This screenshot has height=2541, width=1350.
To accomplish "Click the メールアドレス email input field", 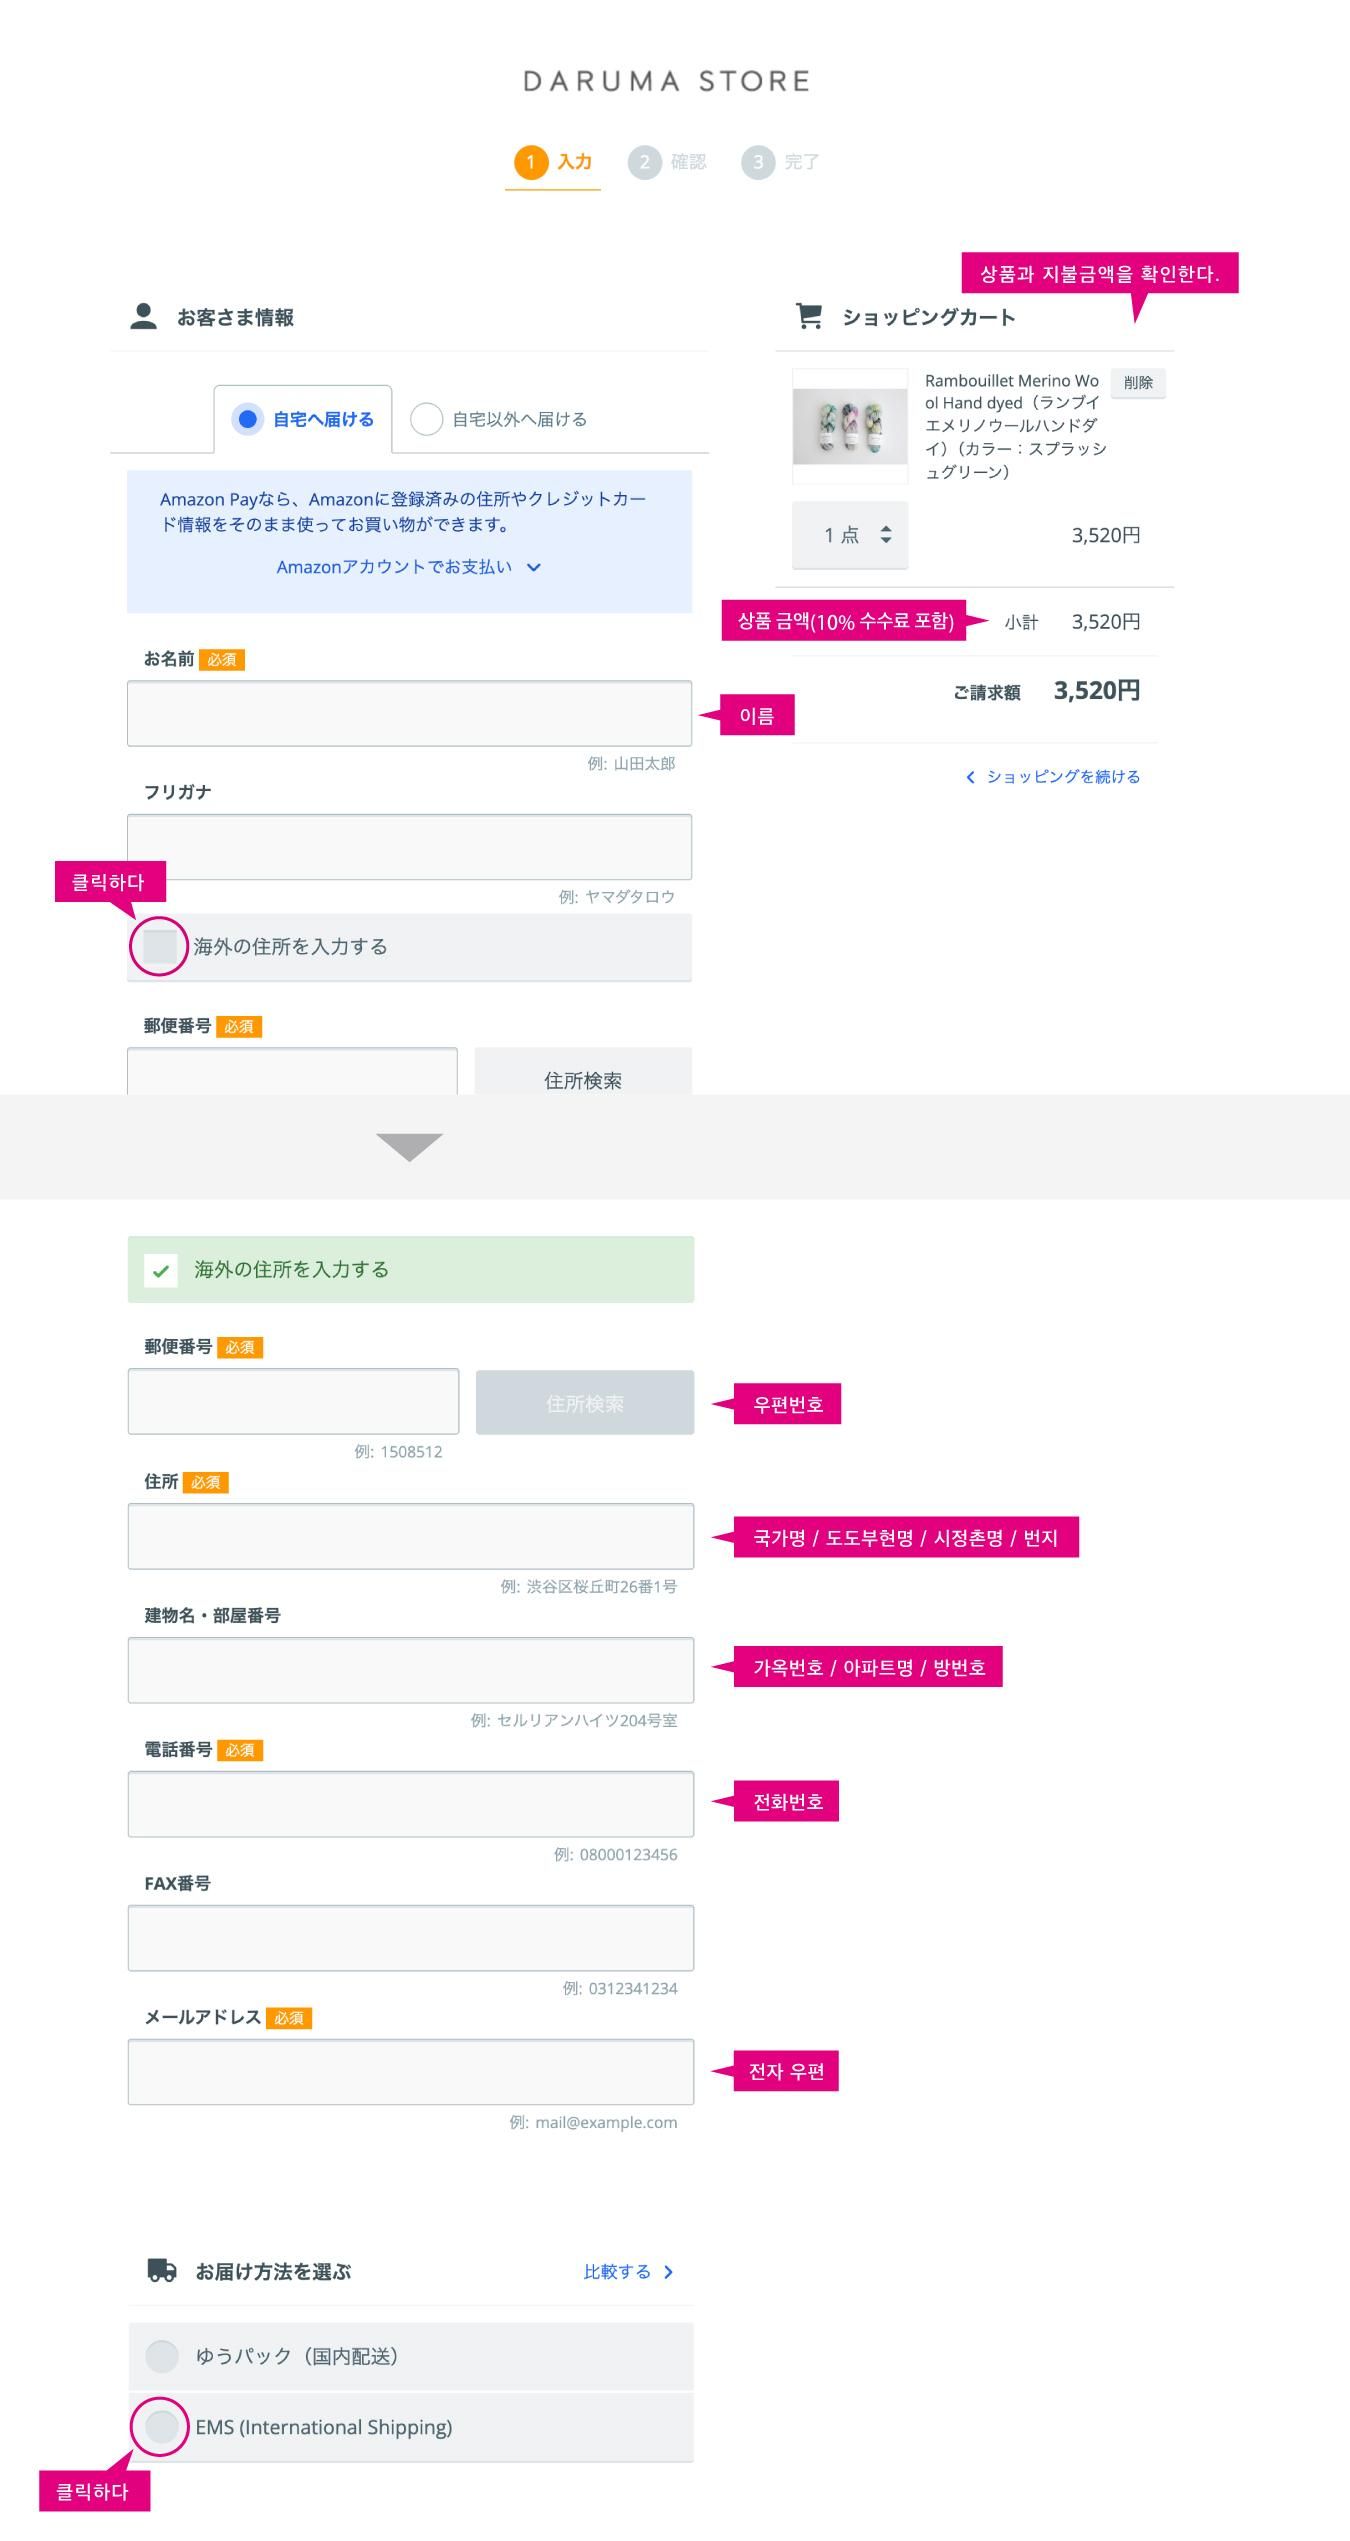I will [x=410, y=2071].
